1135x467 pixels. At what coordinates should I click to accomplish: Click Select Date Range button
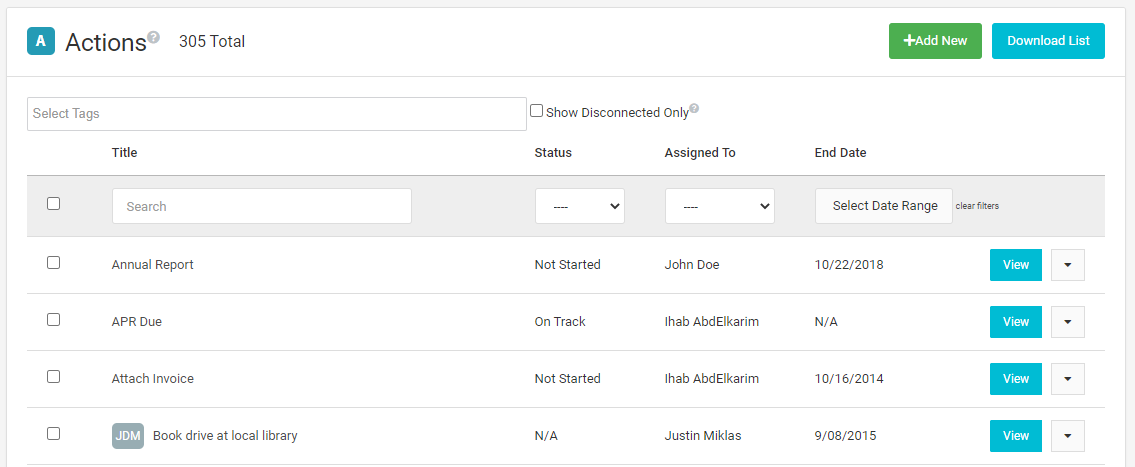pos(884,206)
